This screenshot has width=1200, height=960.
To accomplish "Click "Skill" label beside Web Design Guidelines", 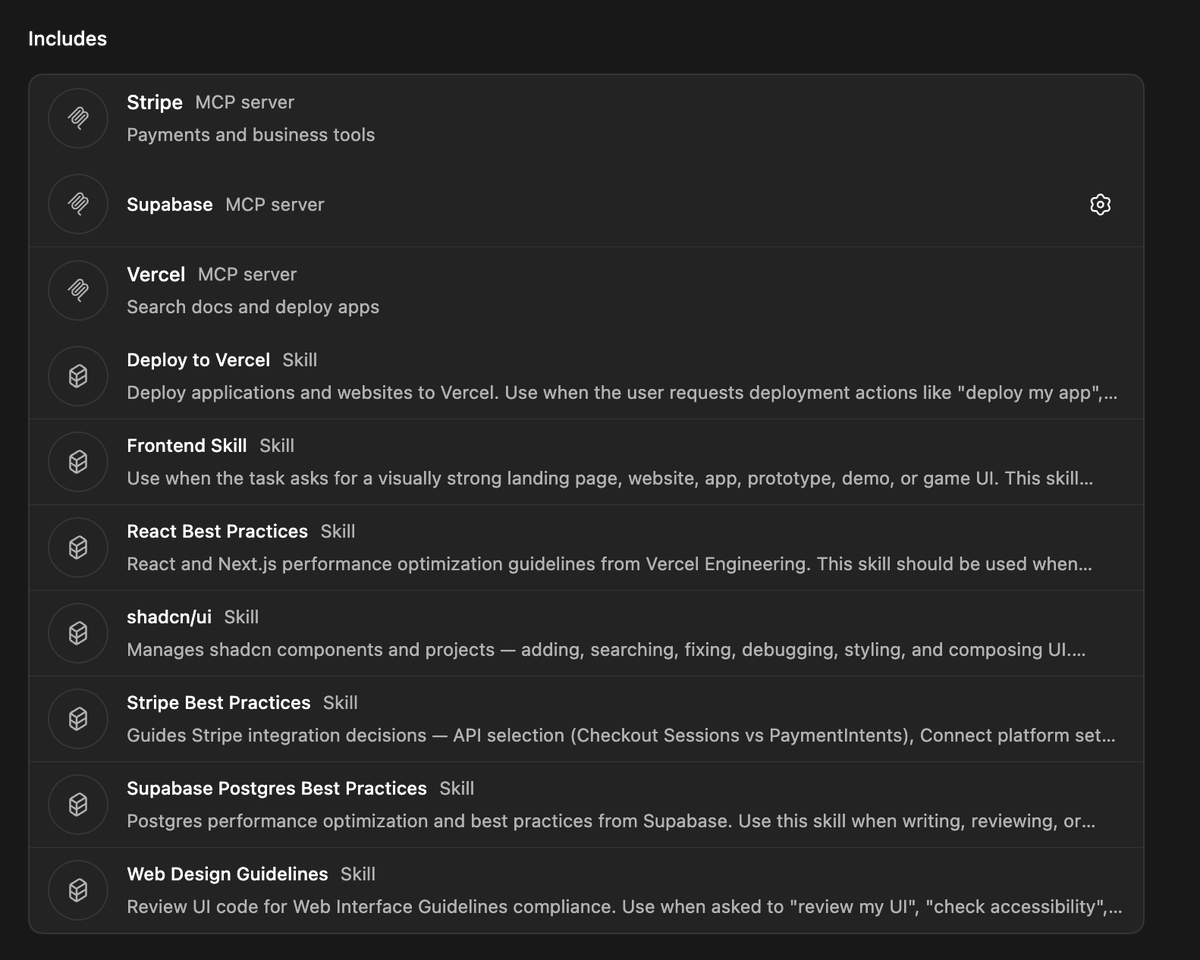I will pyautogui.click(x=358, y=874).
